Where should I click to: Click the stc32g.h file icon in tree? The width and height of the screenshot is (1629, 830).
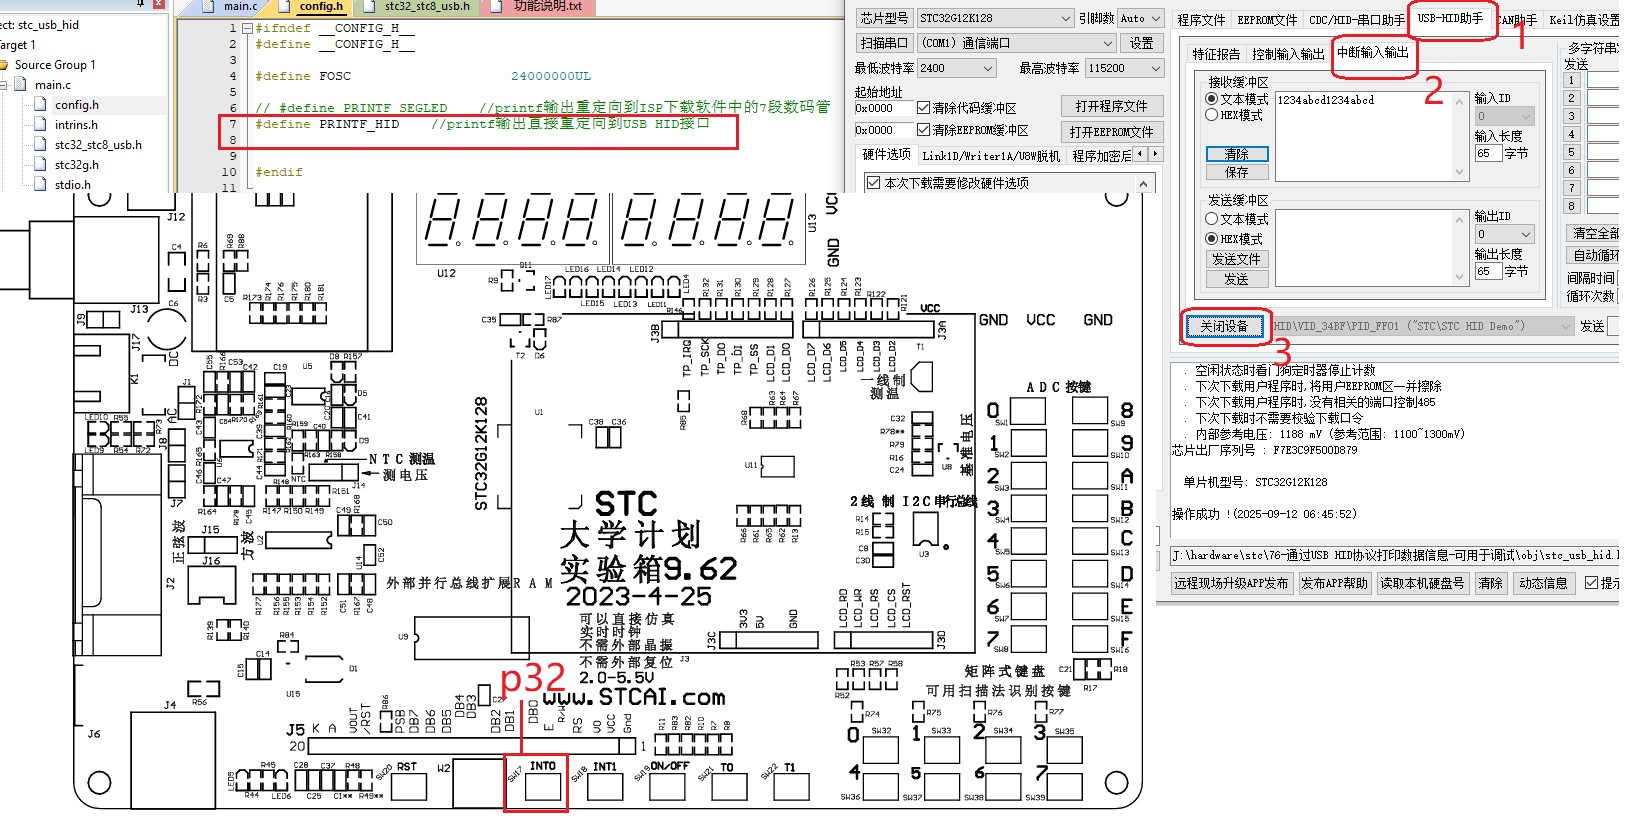[40, 165]
